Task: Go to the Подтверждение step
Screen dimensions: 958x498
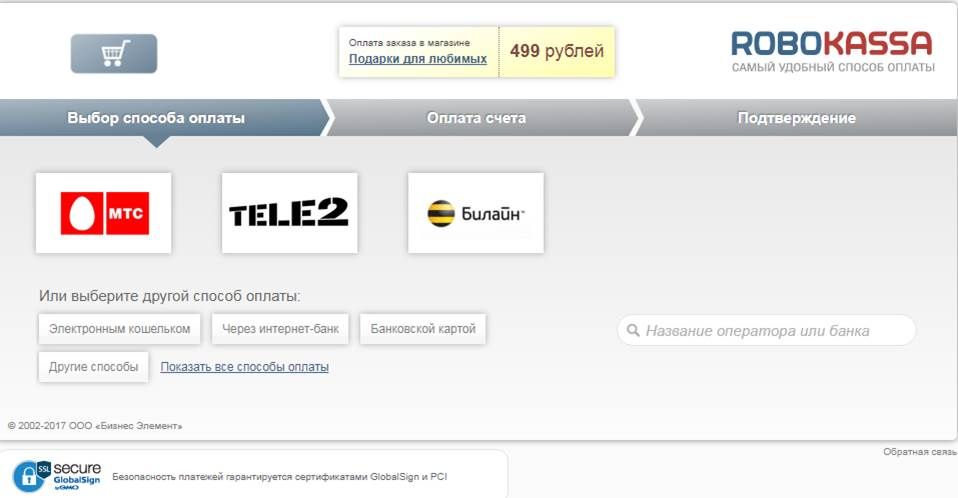Action: [796, 118]
